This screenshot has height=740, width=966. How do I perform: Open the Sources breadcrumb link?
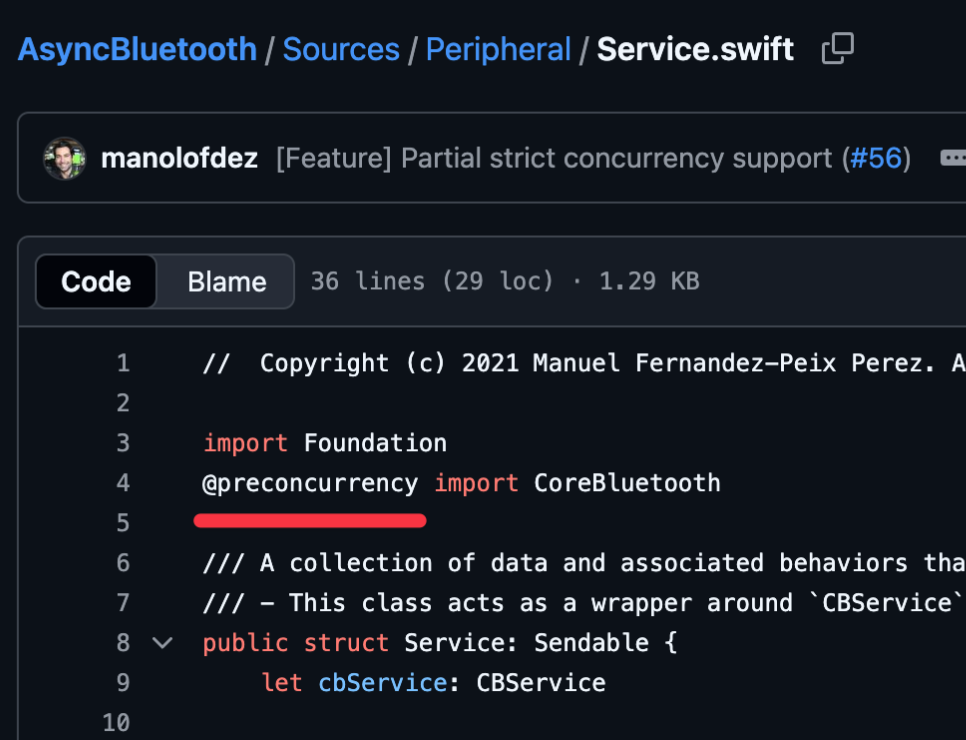341,49
